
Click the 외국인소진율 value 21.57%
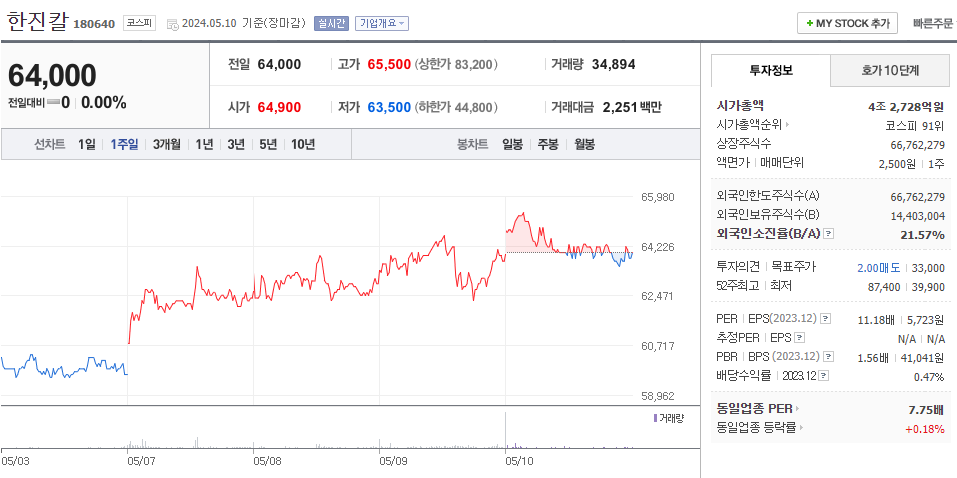923,234
